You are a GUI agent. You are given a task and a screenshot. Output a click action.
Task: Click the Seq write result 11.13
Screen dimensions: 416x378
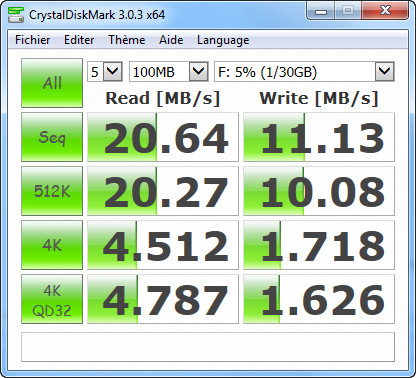pyautogui.click(x=319, y=137)
